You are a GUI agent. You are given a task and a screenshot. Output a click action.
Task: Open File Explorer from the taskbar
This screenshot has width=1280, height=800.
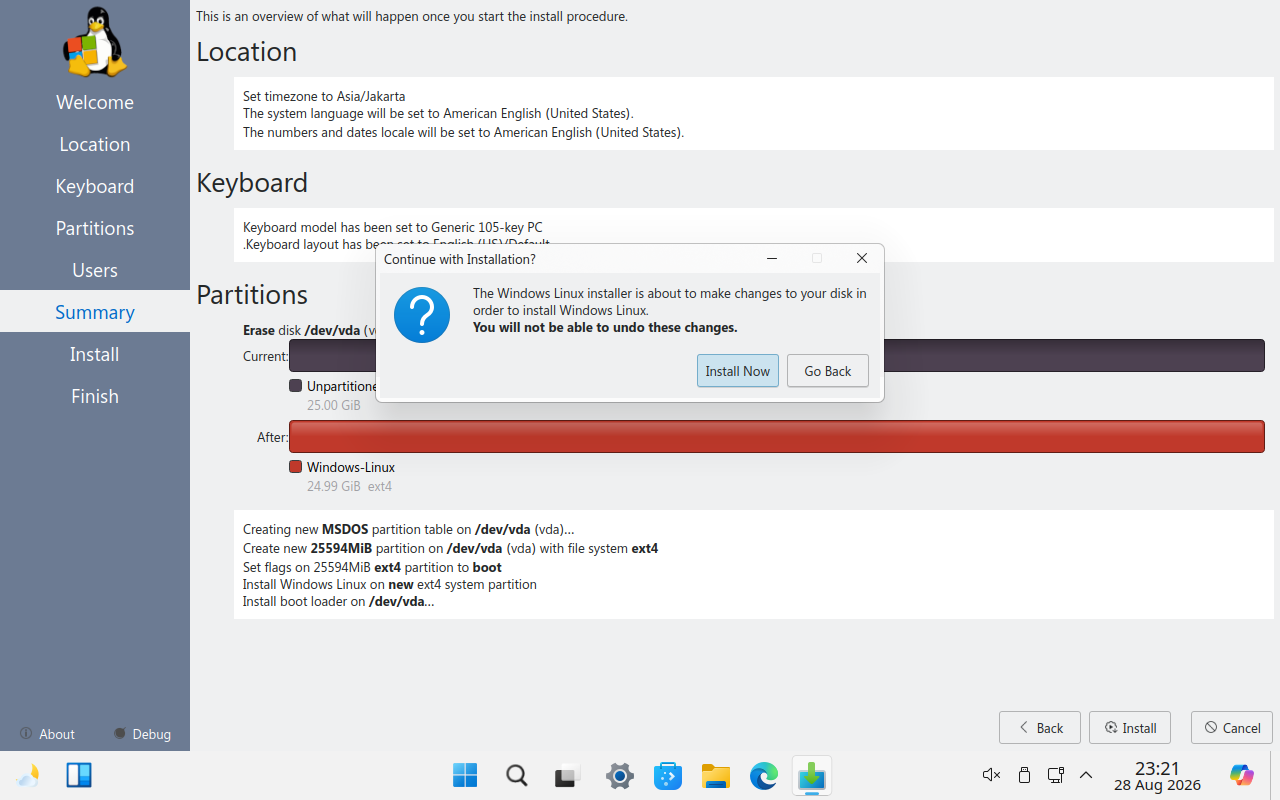716,775
